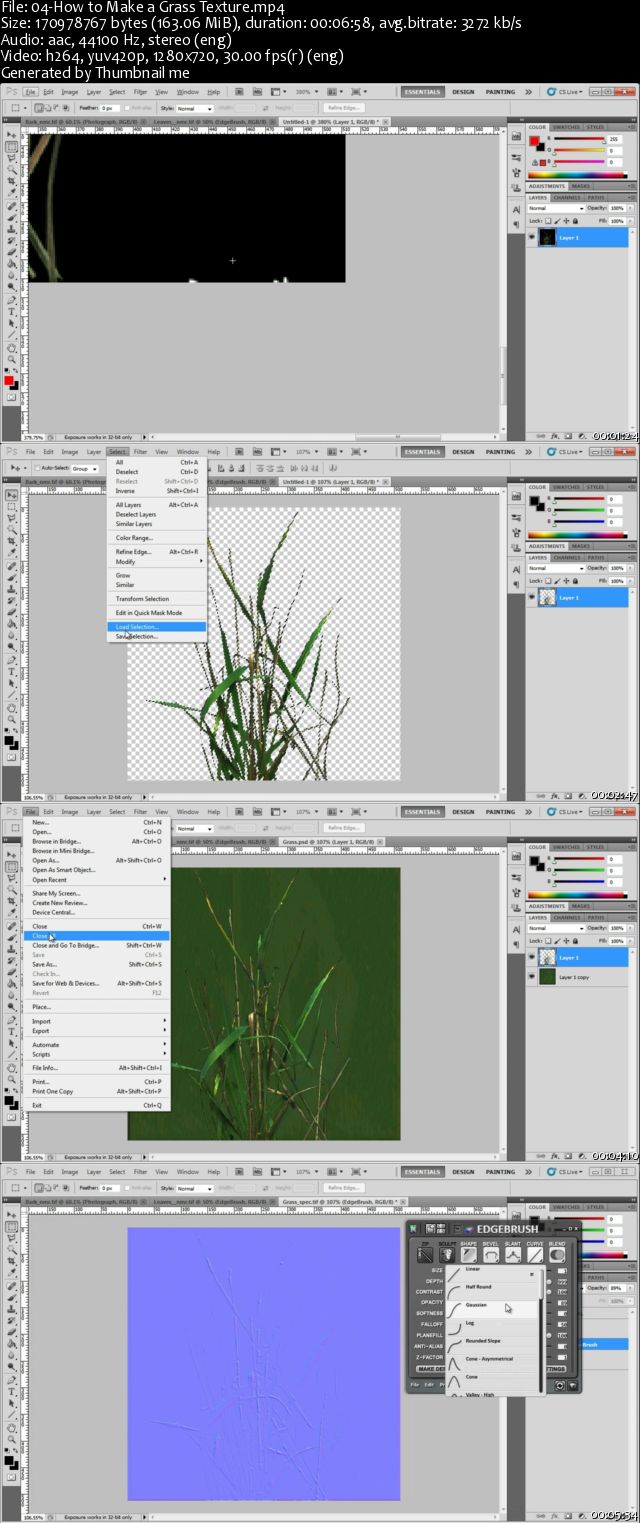Select the BLEND icon in EdgeBrush panel
This screenshot has width=640, height=1523.
(x=557, y=1253)
